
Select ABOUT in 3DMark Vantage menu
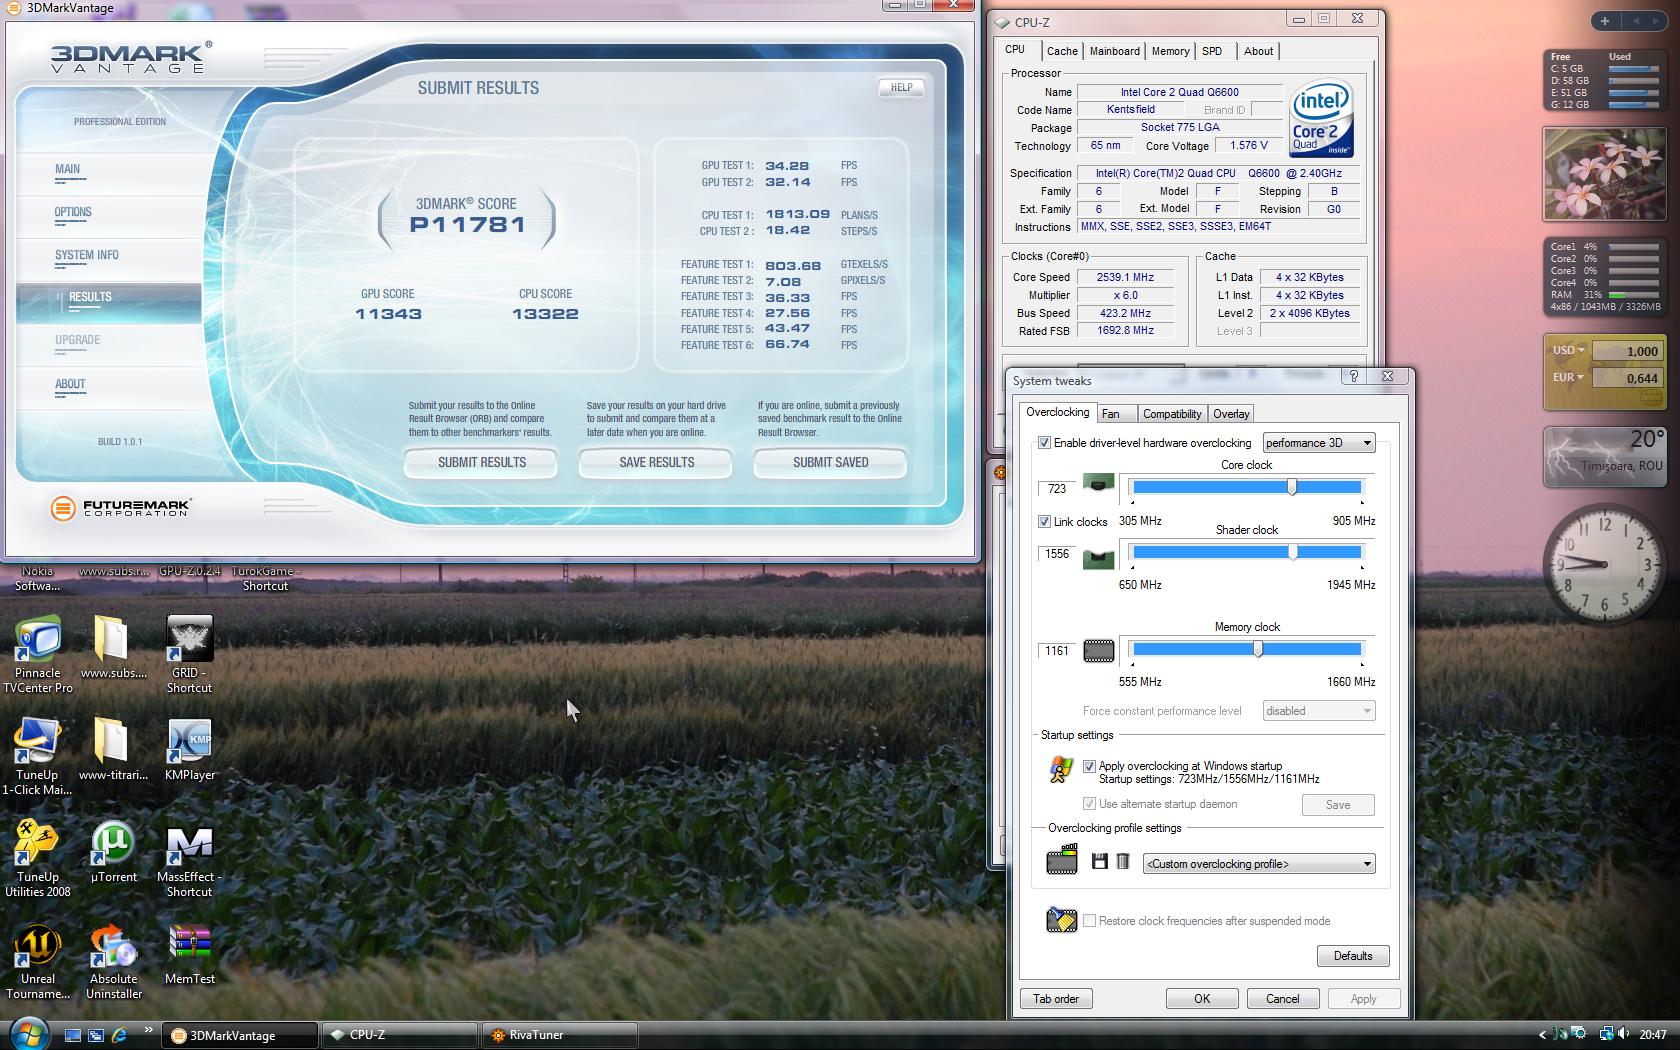click(x=70, y=385)
